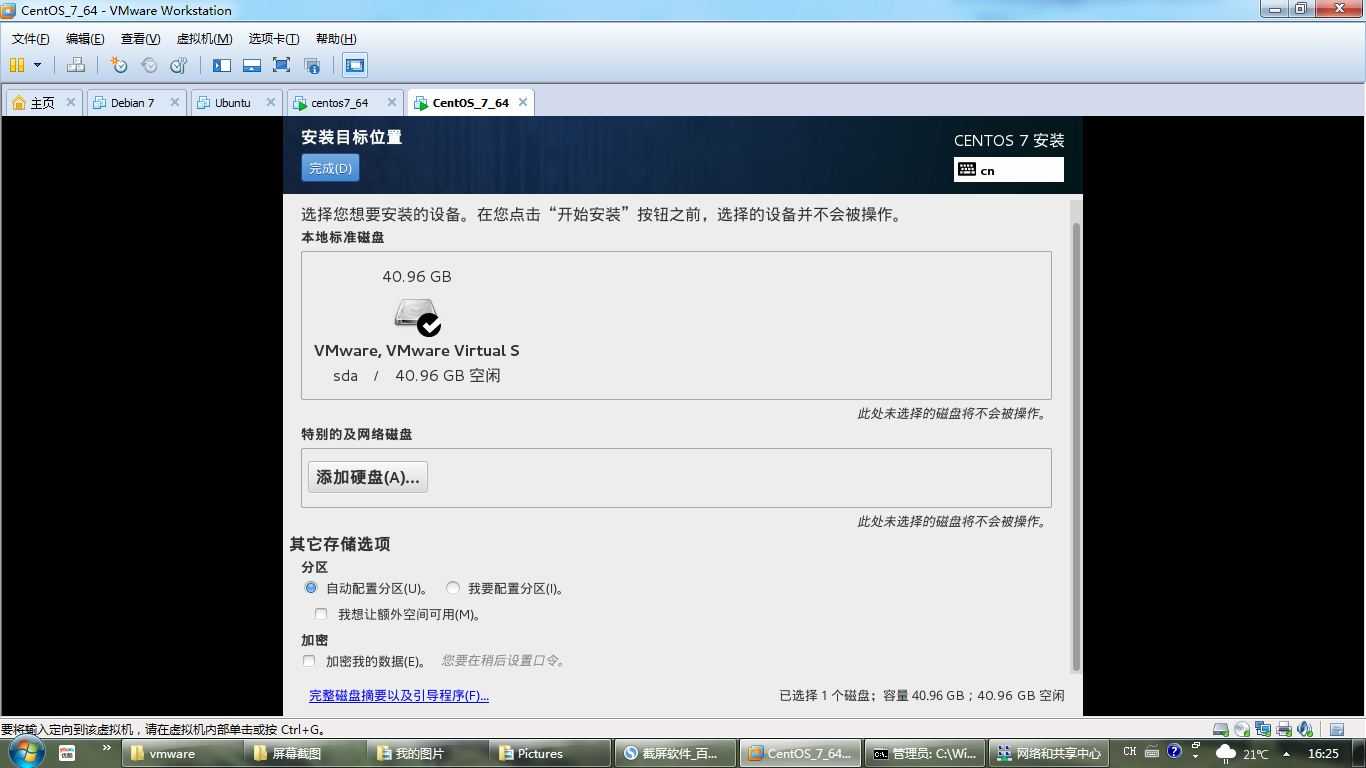This screenshot has height=768, width=1366.
Task: Click the cn keyboard layout indicator
Action: coord(1009,170)
